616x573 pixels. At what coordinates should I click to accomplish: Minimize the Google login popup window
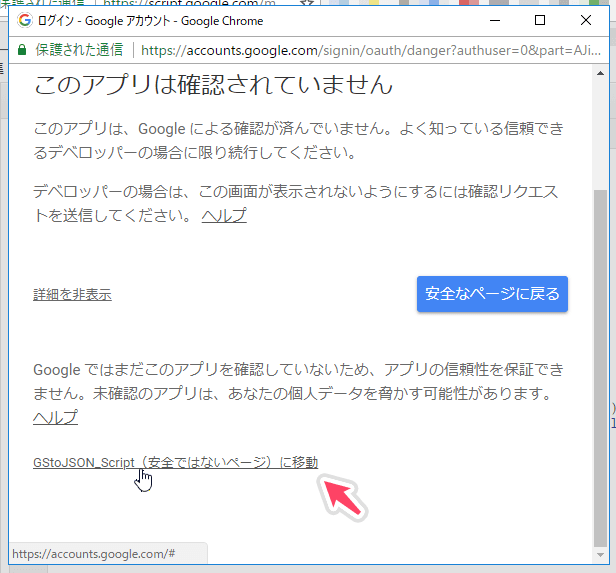click(x=495, y=20)
